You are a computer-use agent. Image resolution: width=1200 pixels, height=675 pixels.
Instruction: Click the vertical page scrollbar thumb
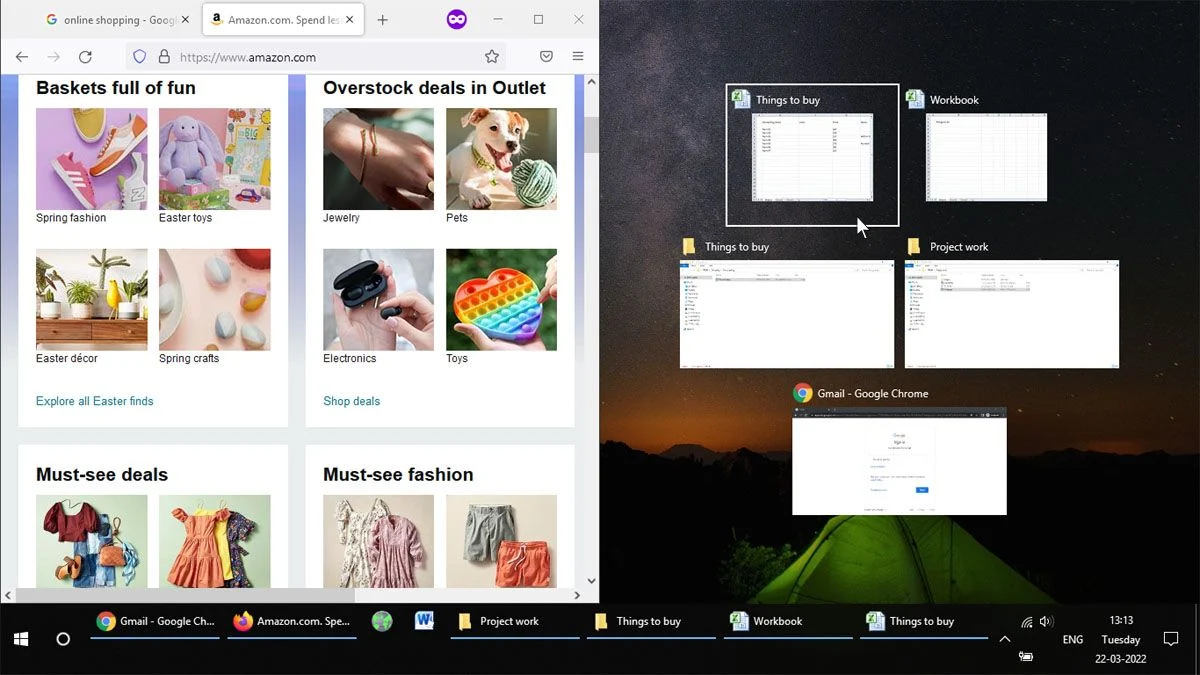tap(591, 134)
